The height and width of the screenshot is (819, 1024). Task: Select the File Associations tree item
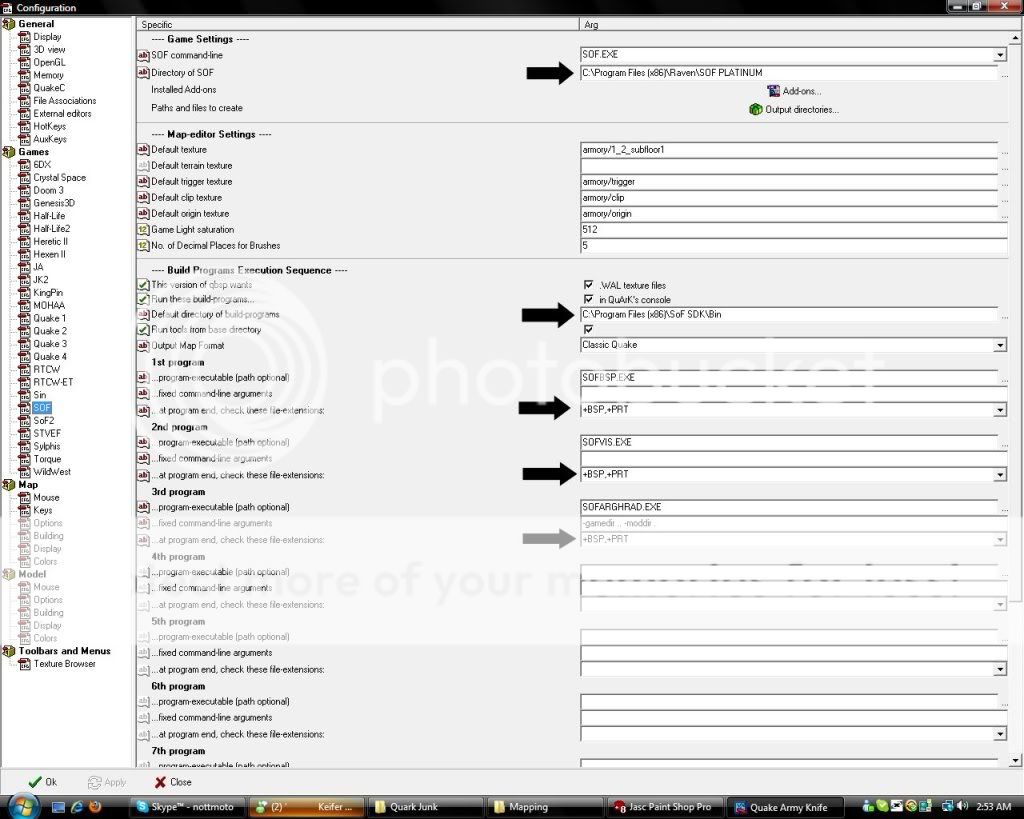tap(65, 101)
